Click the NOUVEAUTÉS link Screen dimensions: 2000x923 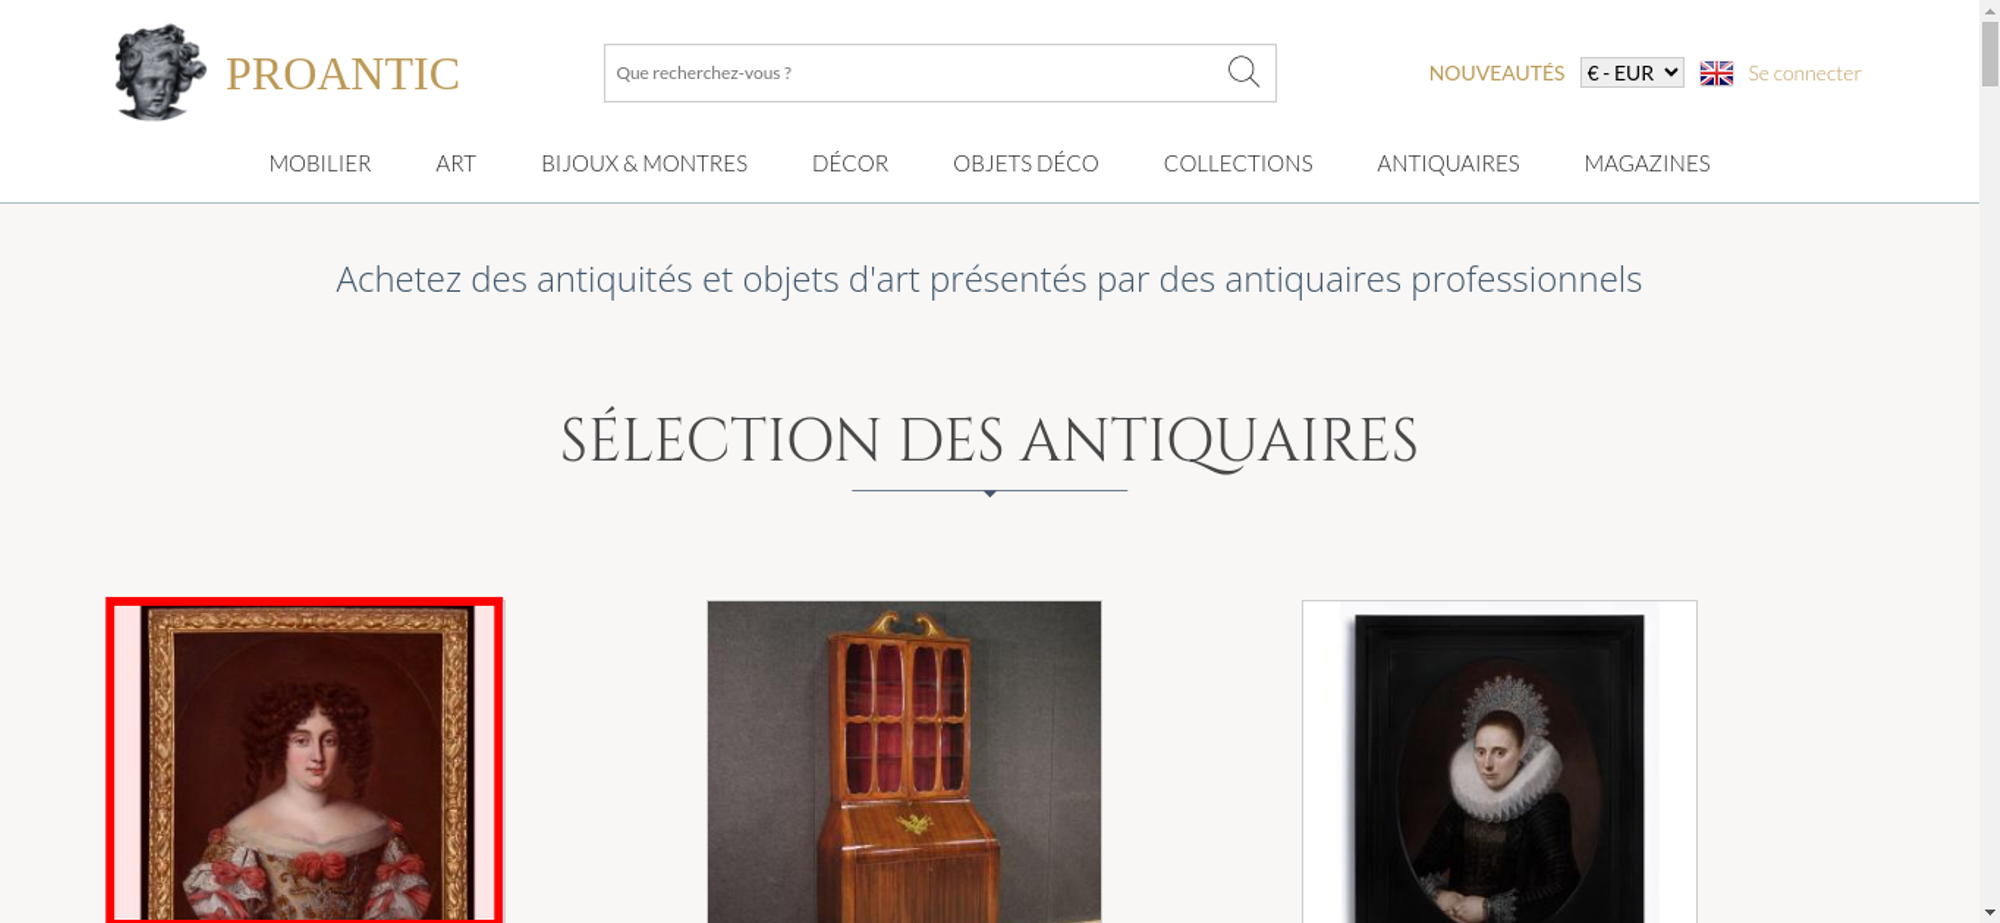click(1496, 73)
